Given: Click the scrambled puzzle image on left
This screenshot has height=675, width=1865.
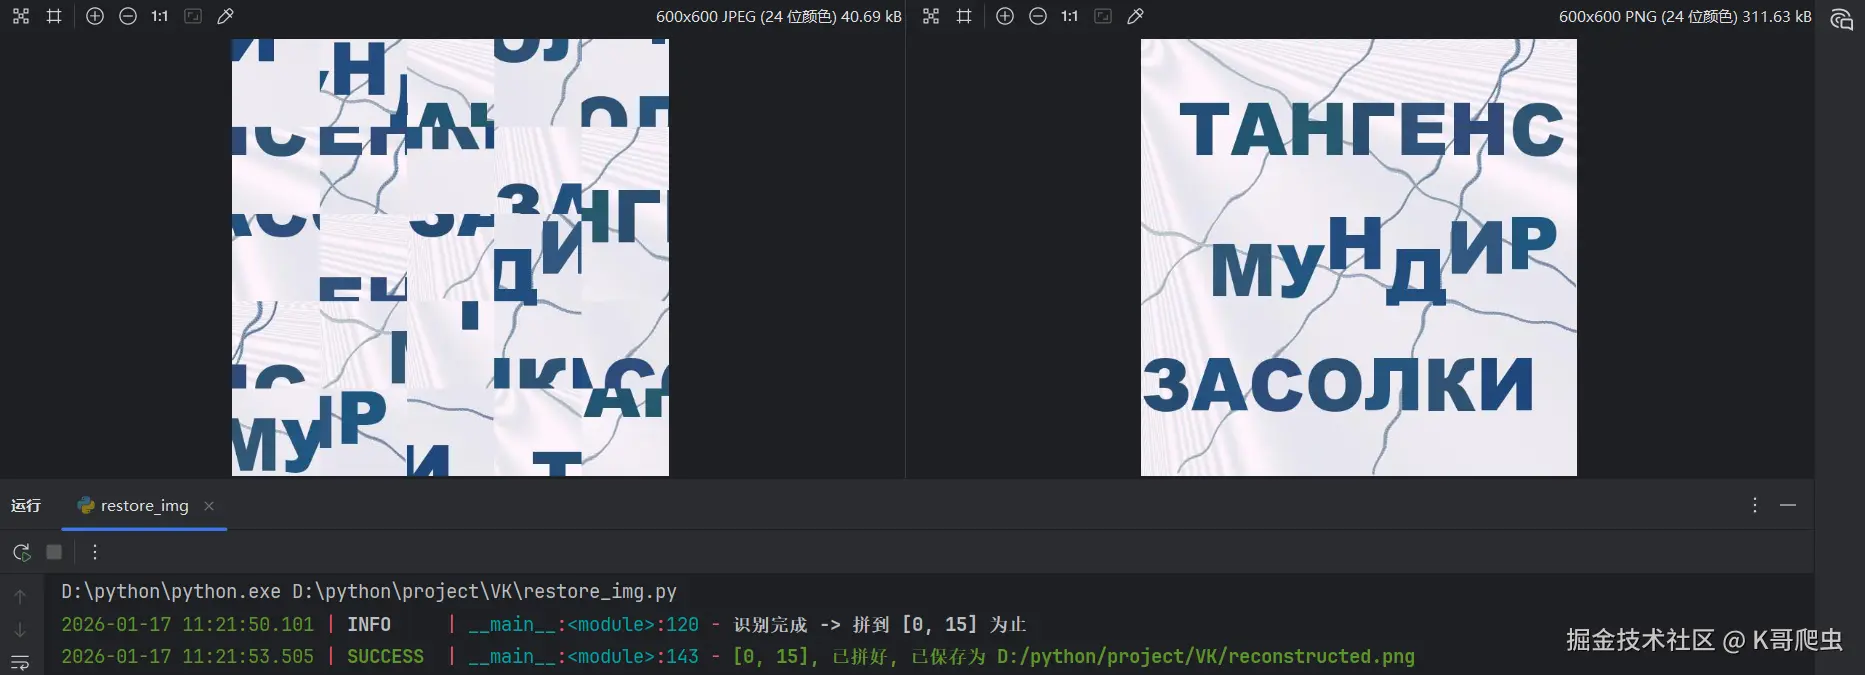Looking at the screenshot, I should click(x=450, y=257).
